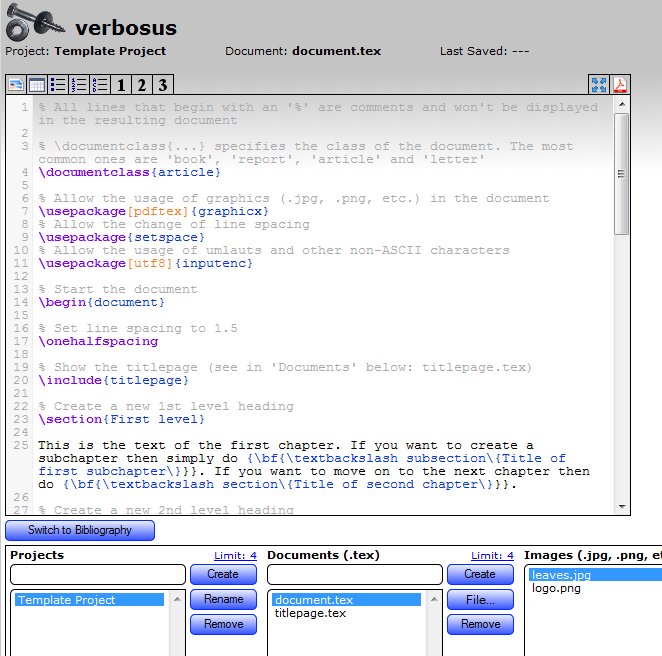Click the description list toolbar icon
This screenshot has height=656, width=662.
pyautogui.click(x=100, y=85)
